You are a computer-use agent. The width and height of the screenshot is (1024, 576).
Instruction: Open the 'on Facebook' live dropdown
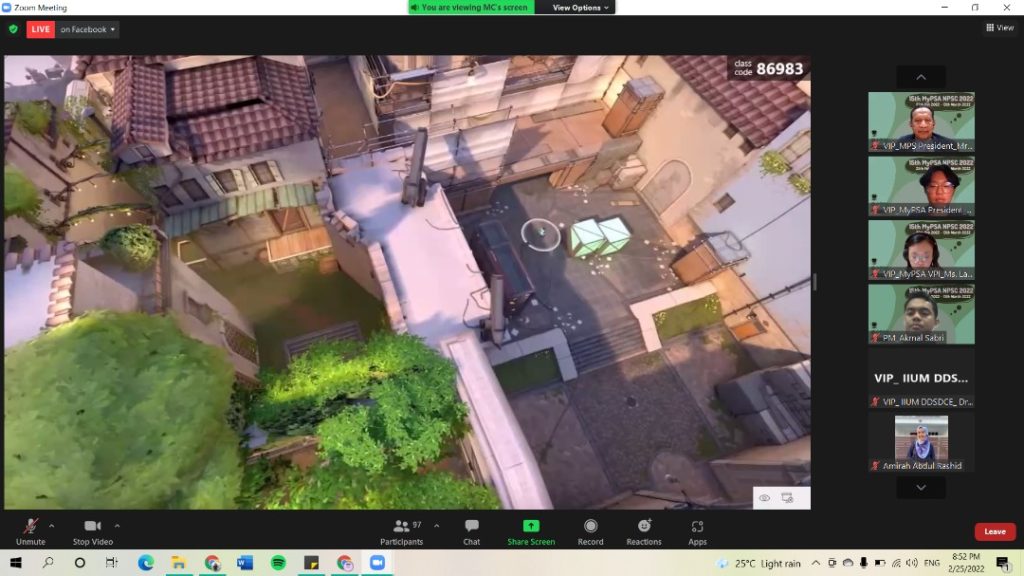coord(87,29)
